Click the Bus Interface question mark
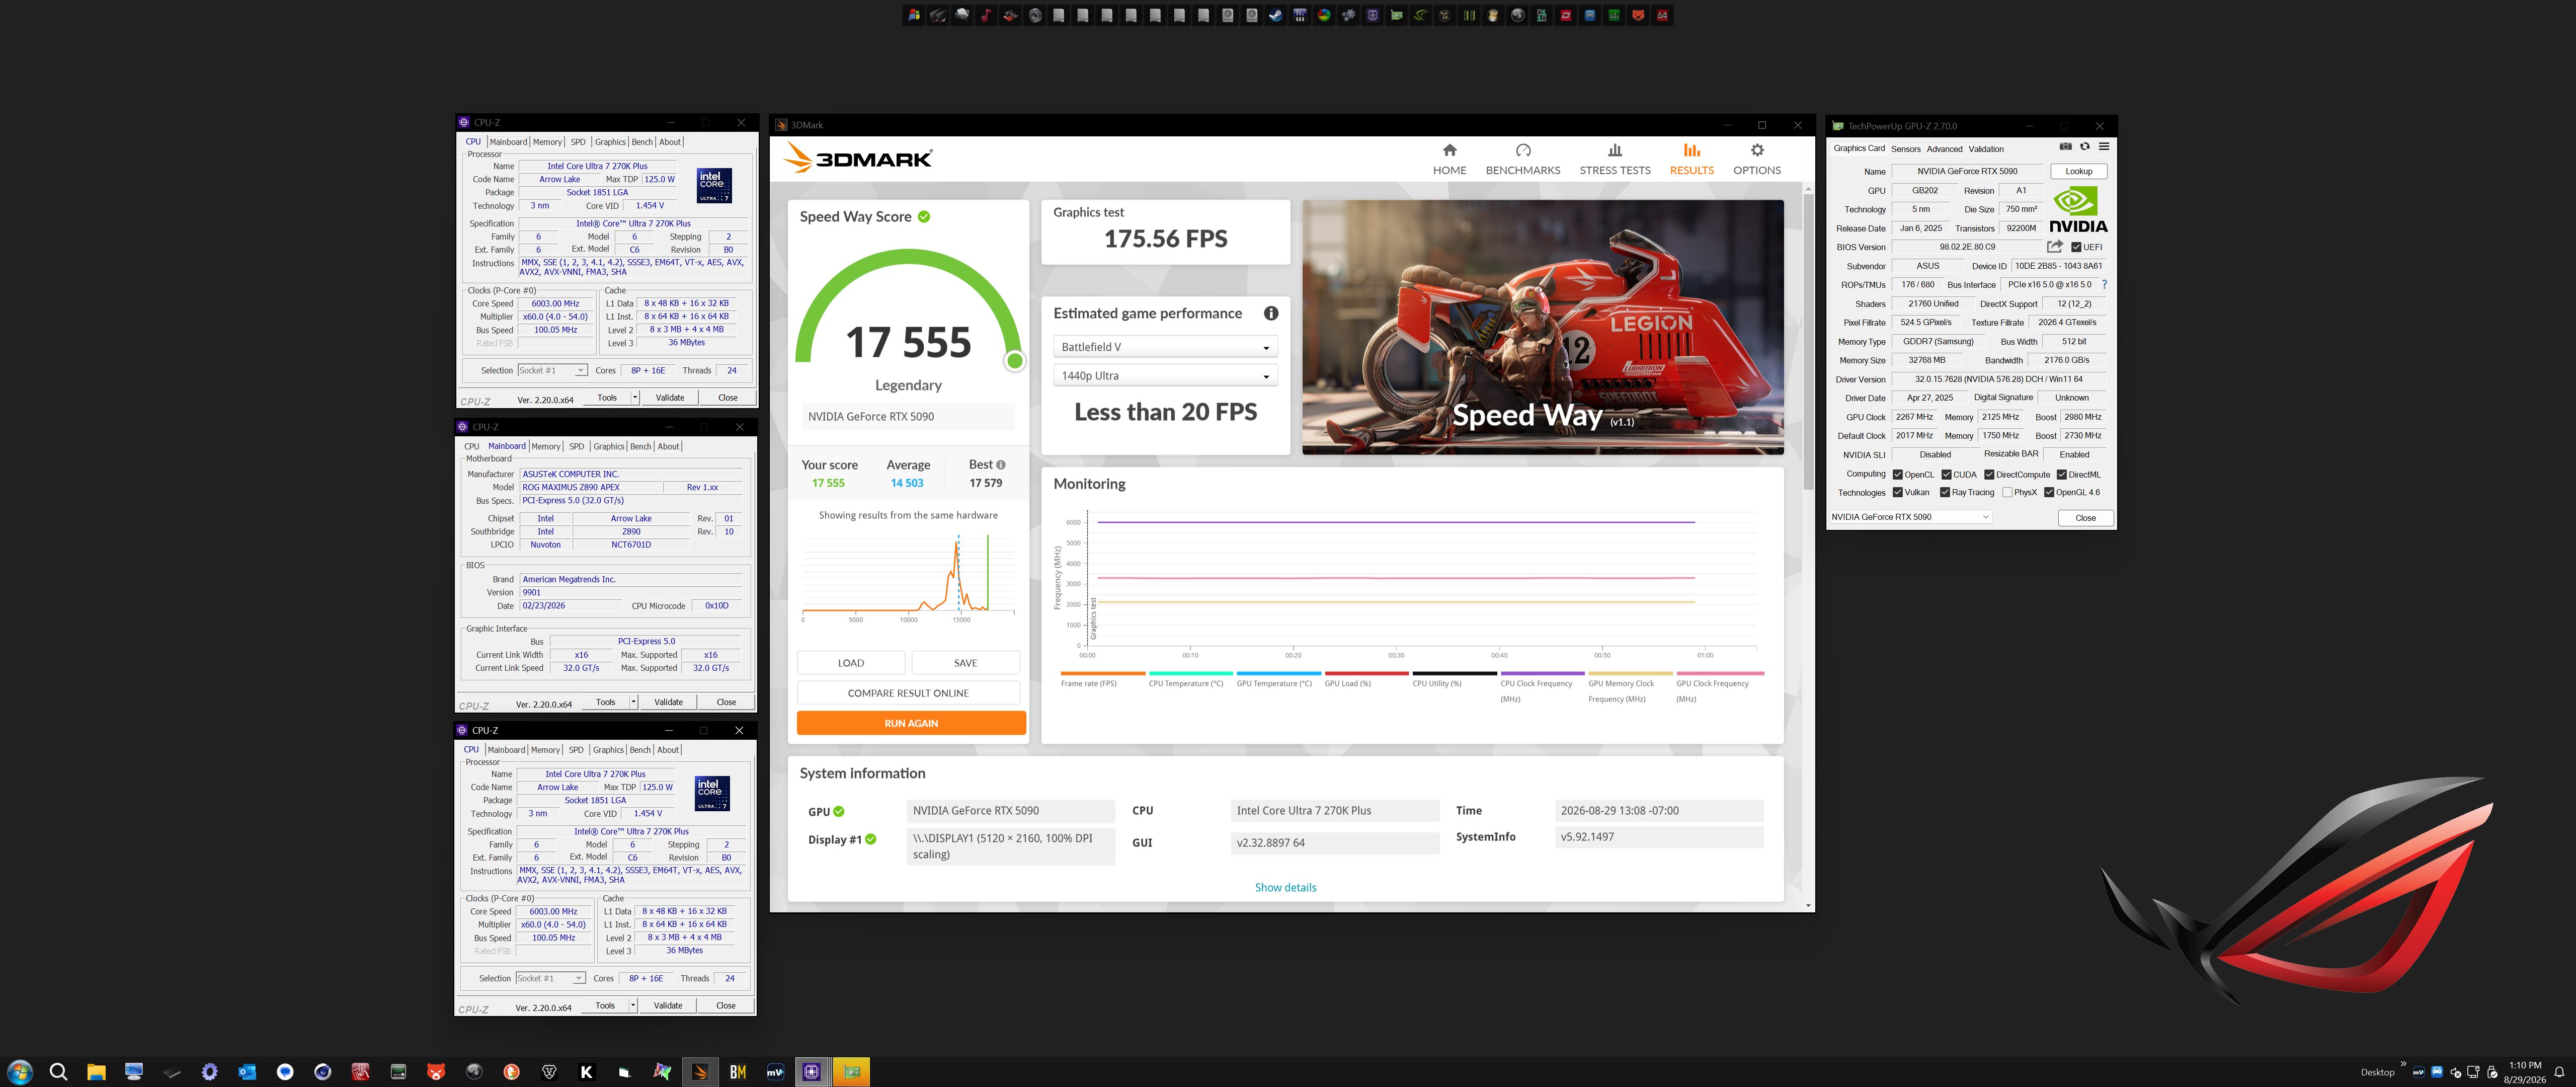2576x1087 pixels. point(2104,285)
